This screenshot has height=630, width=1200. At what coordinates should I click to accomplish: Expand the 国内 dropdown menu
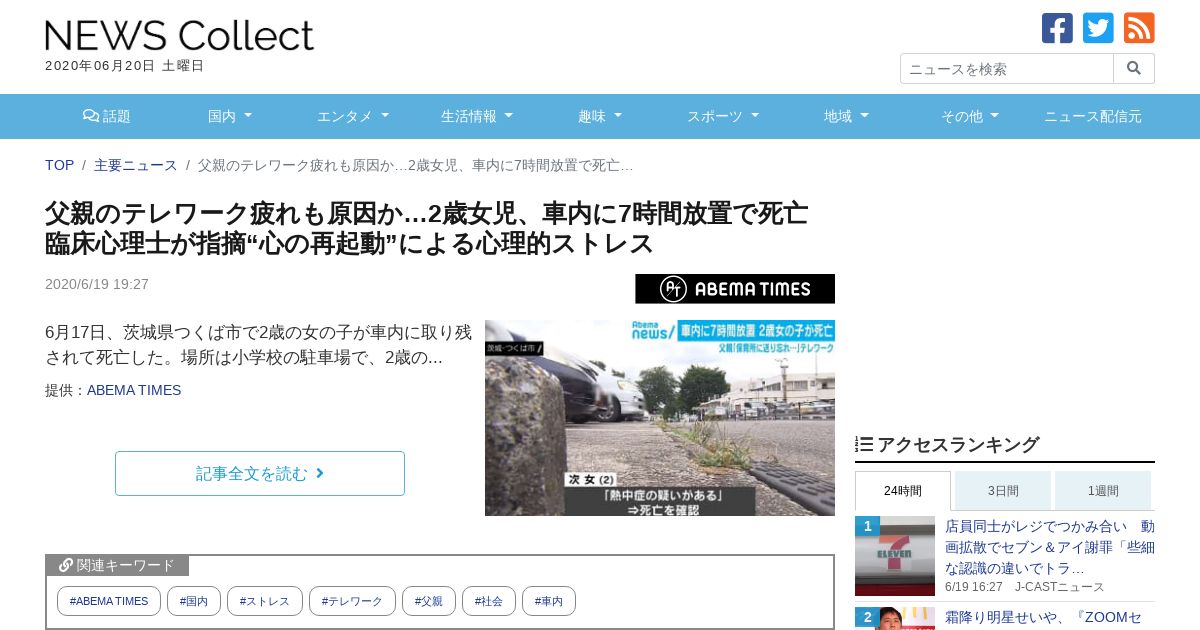click(230, 116)
